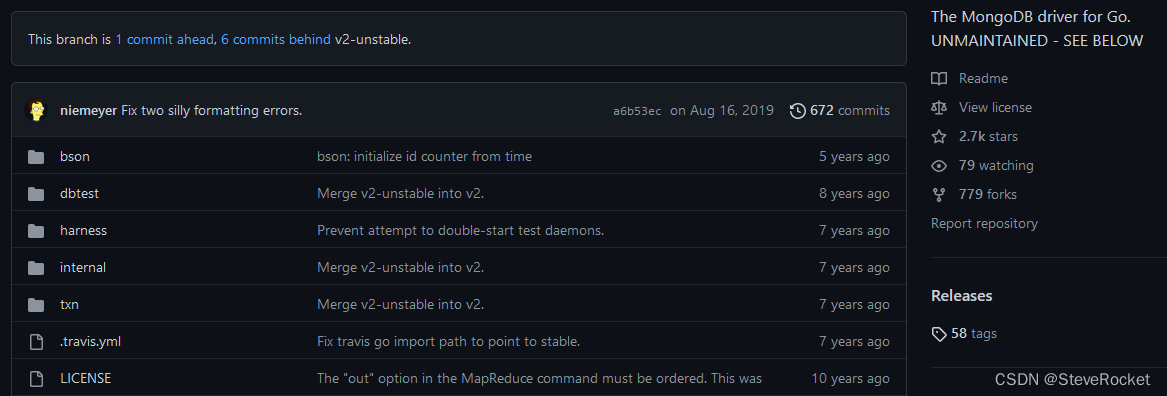The image size is (1167, 396).
Task: View the 672 commits history
Action: [840, 111]
